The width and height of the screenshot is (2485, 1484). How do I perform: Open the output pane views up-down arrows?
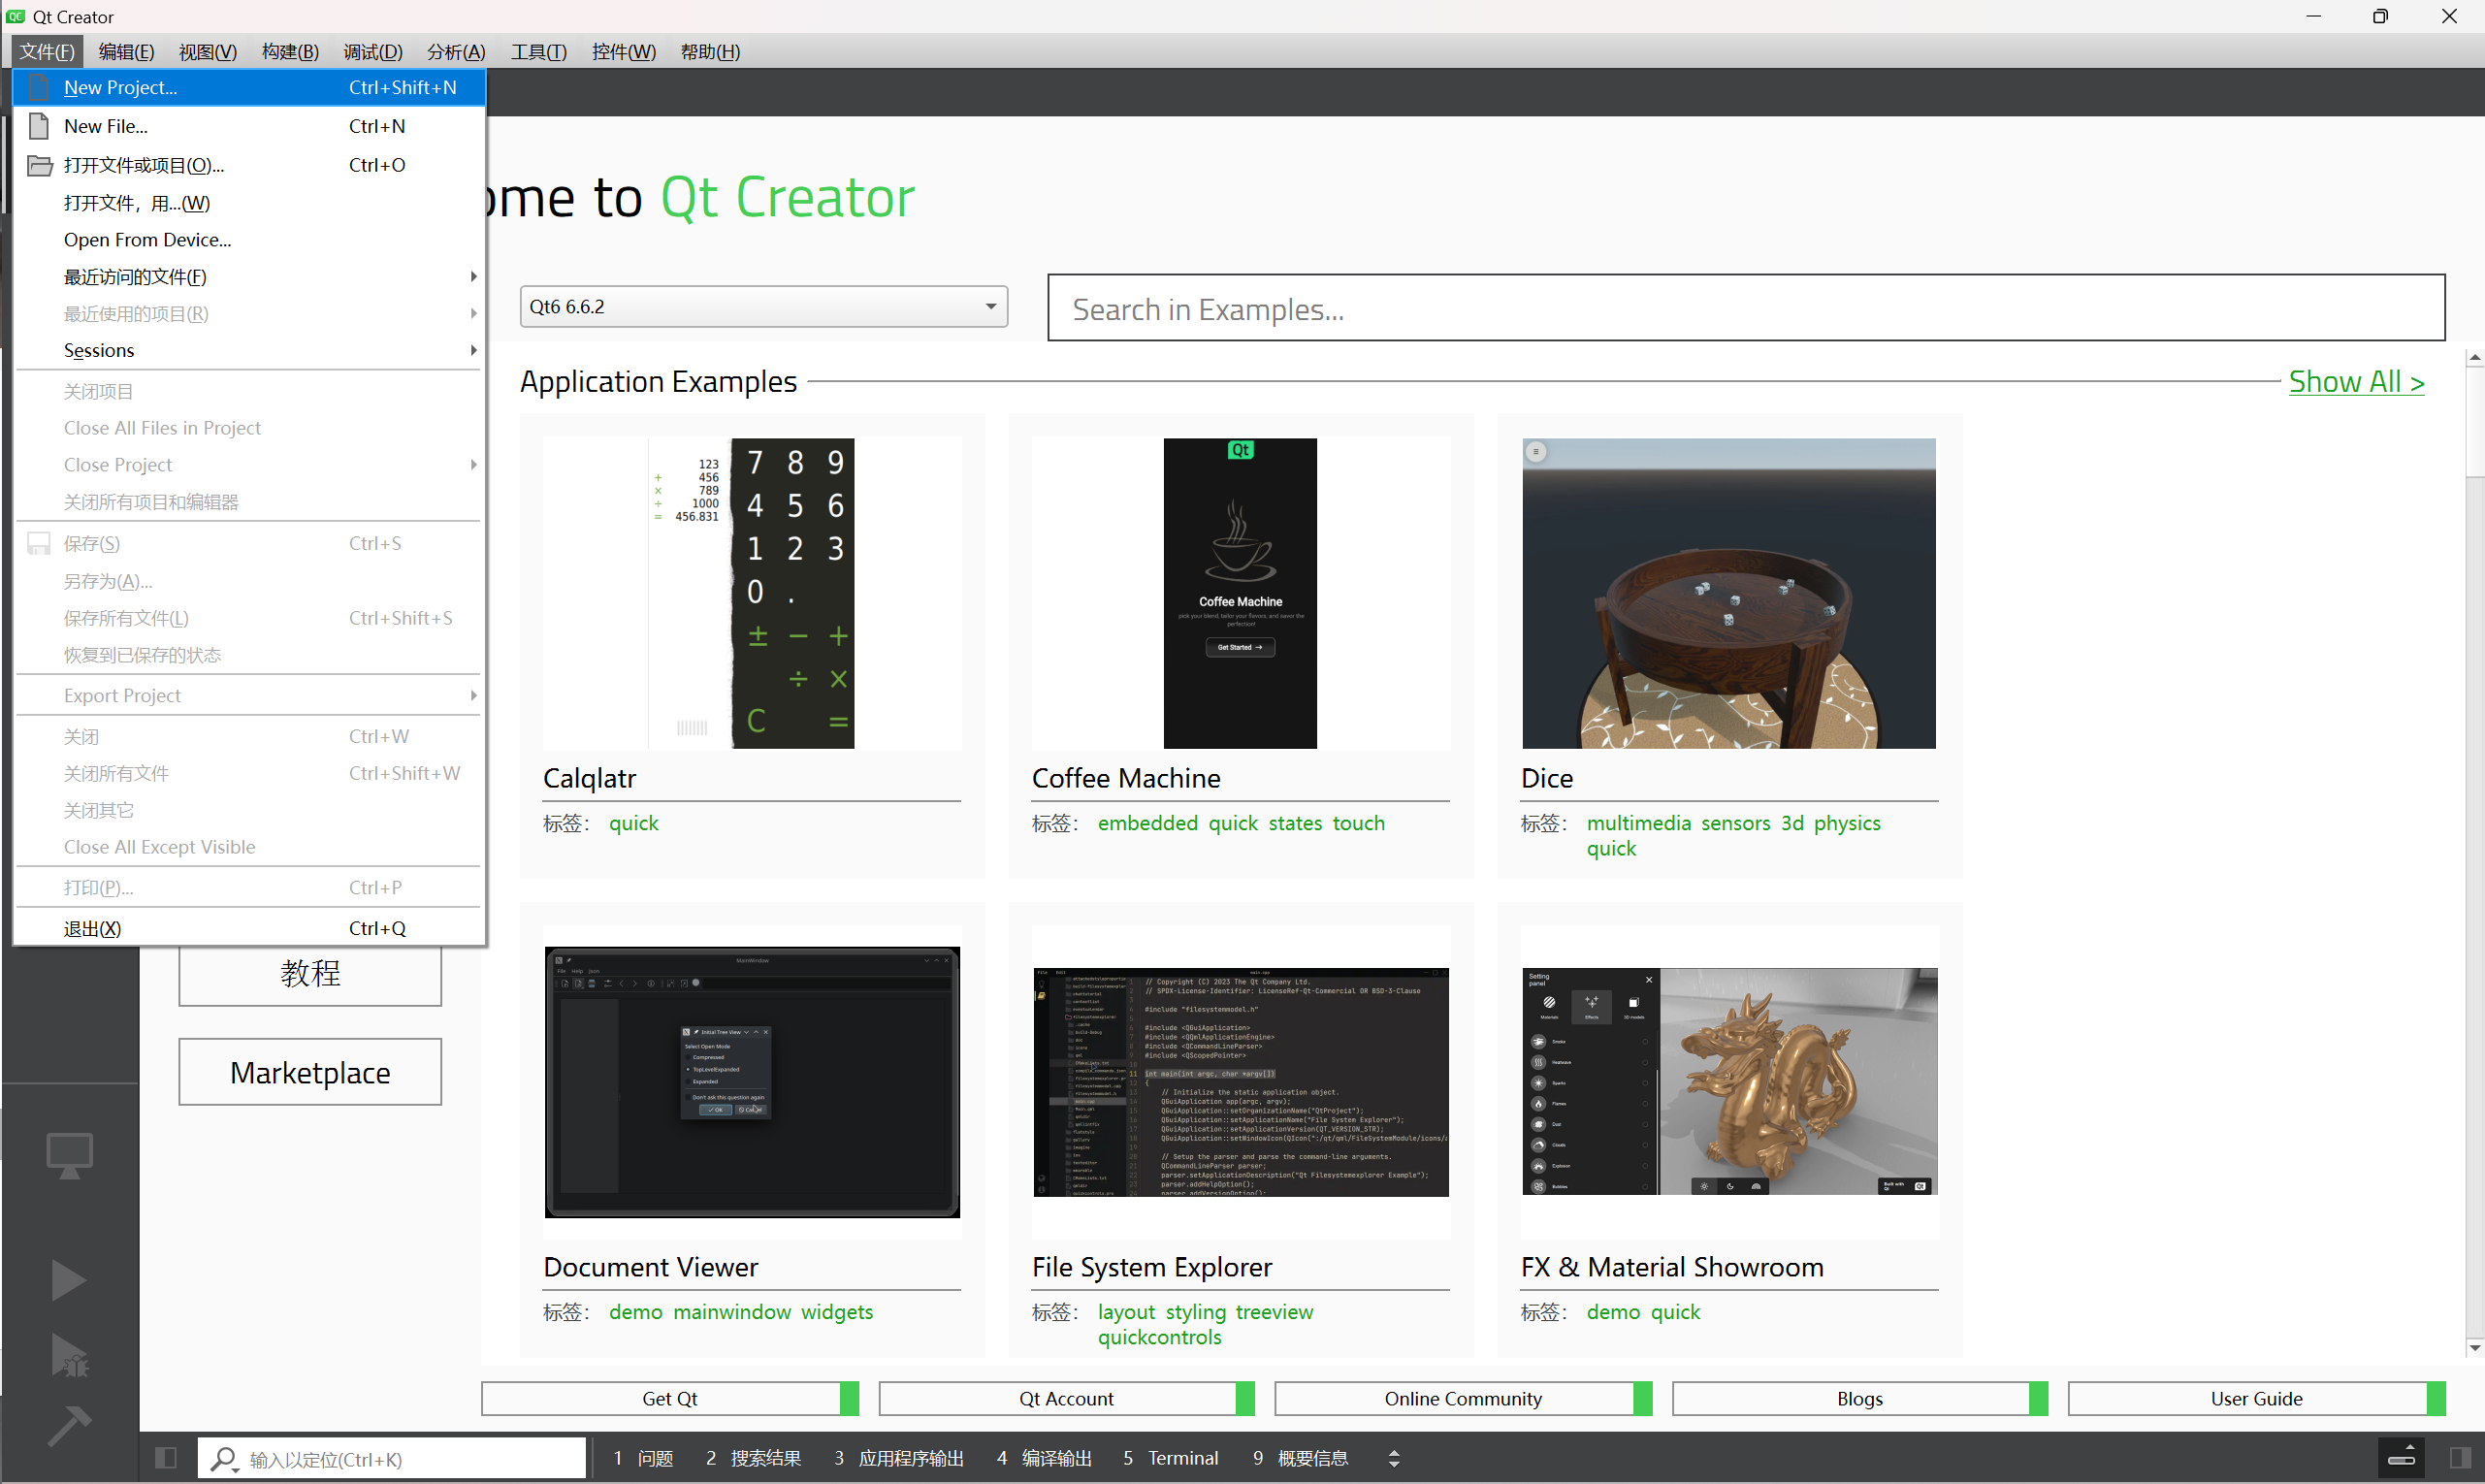click(1394, 1459)
